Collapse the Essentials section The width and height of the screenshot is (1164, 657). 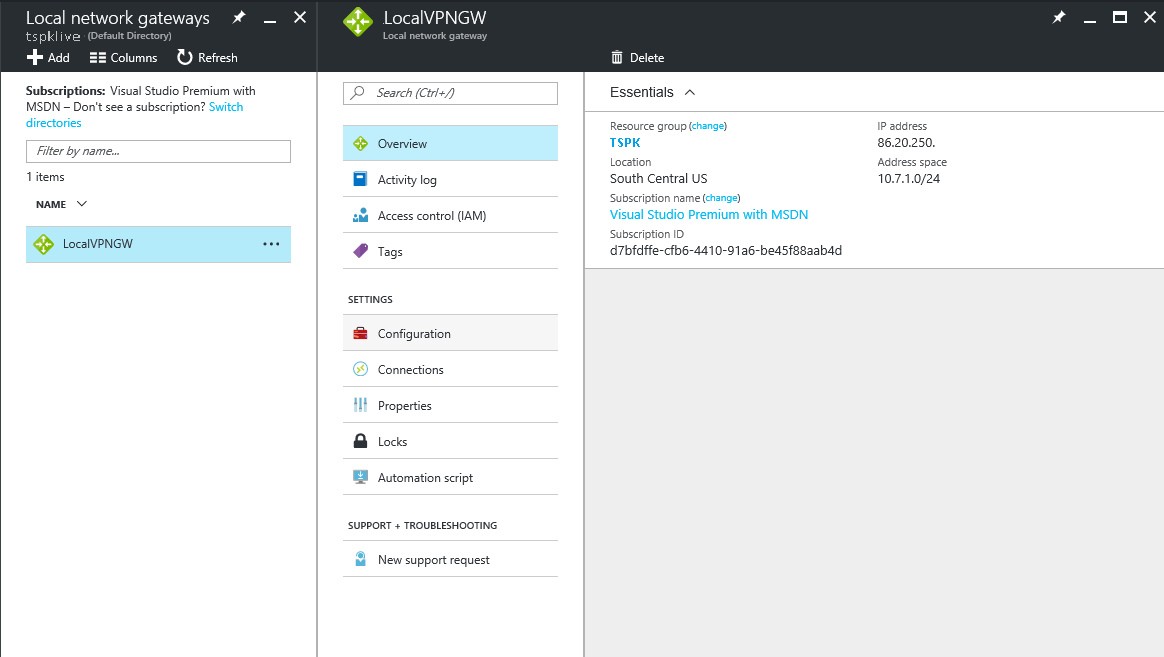pos(690,92)
